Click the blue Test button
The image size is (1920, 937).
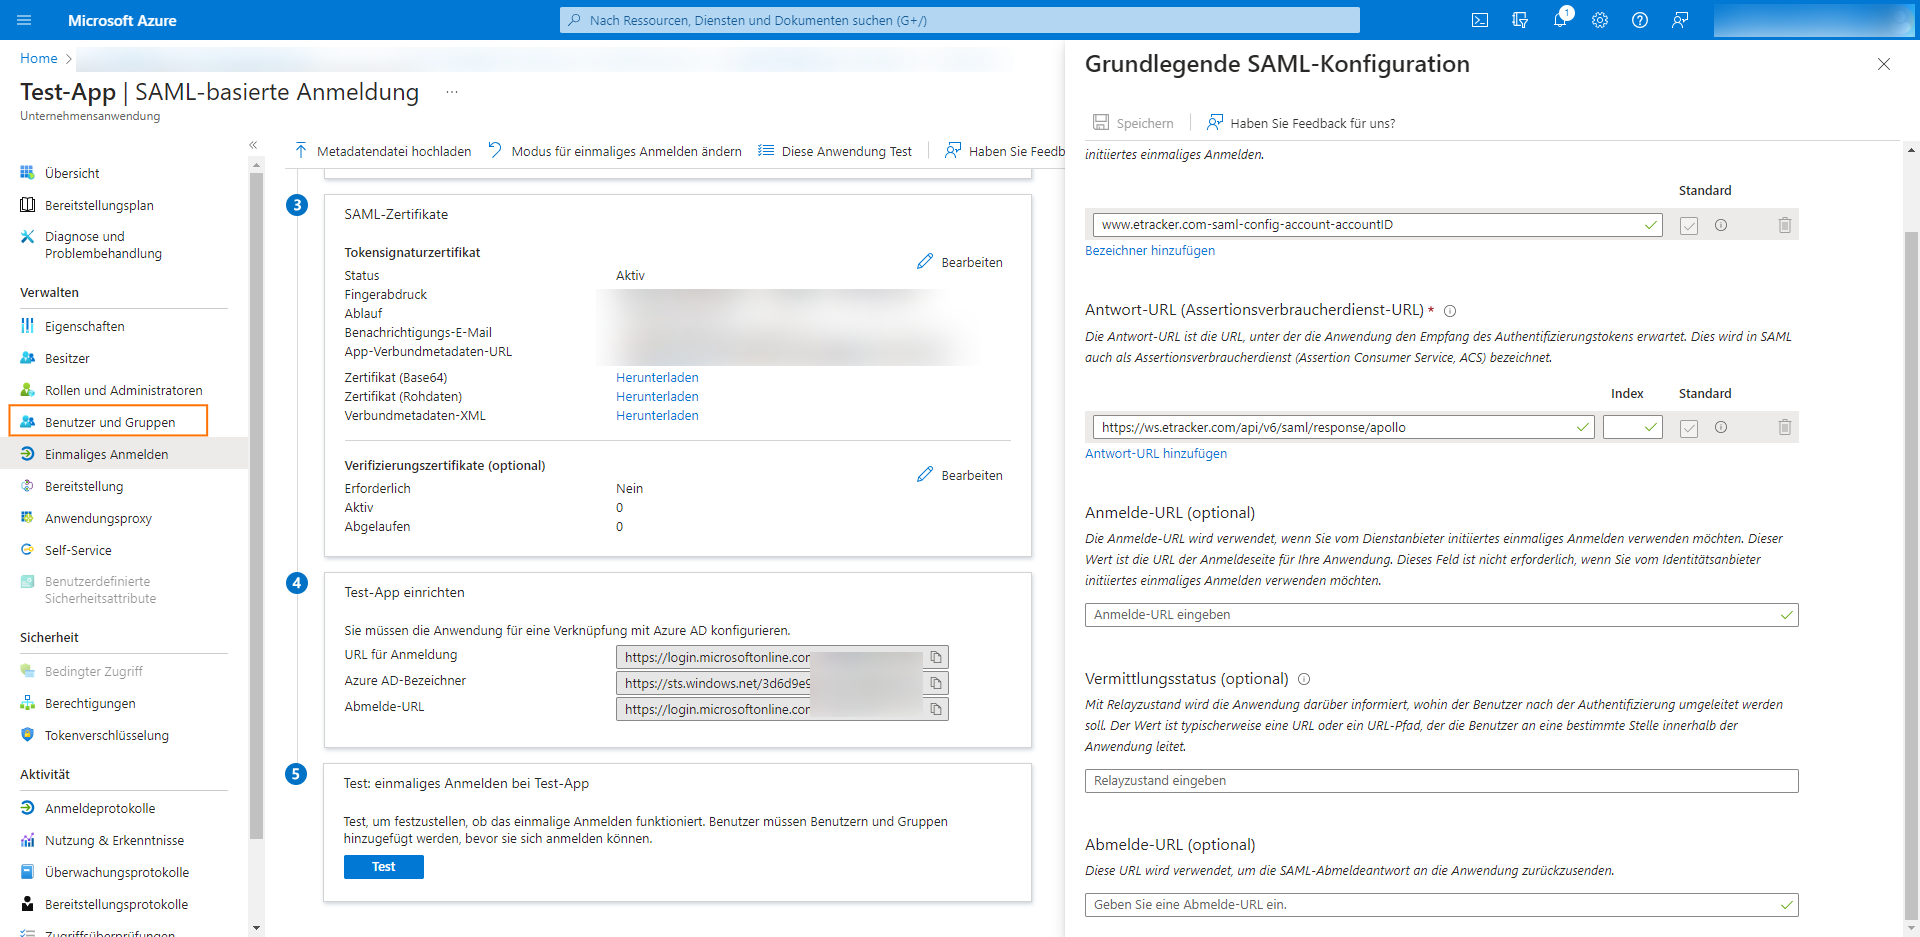pos(384,867)
